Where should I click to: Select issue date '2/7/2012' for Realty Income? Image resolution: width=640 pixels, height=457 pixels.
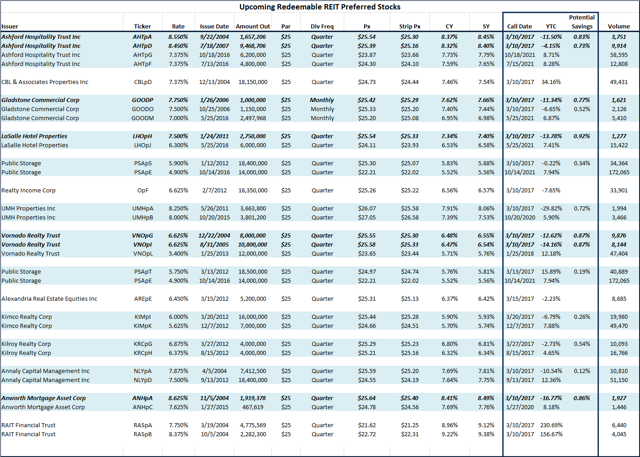(214, 191)
